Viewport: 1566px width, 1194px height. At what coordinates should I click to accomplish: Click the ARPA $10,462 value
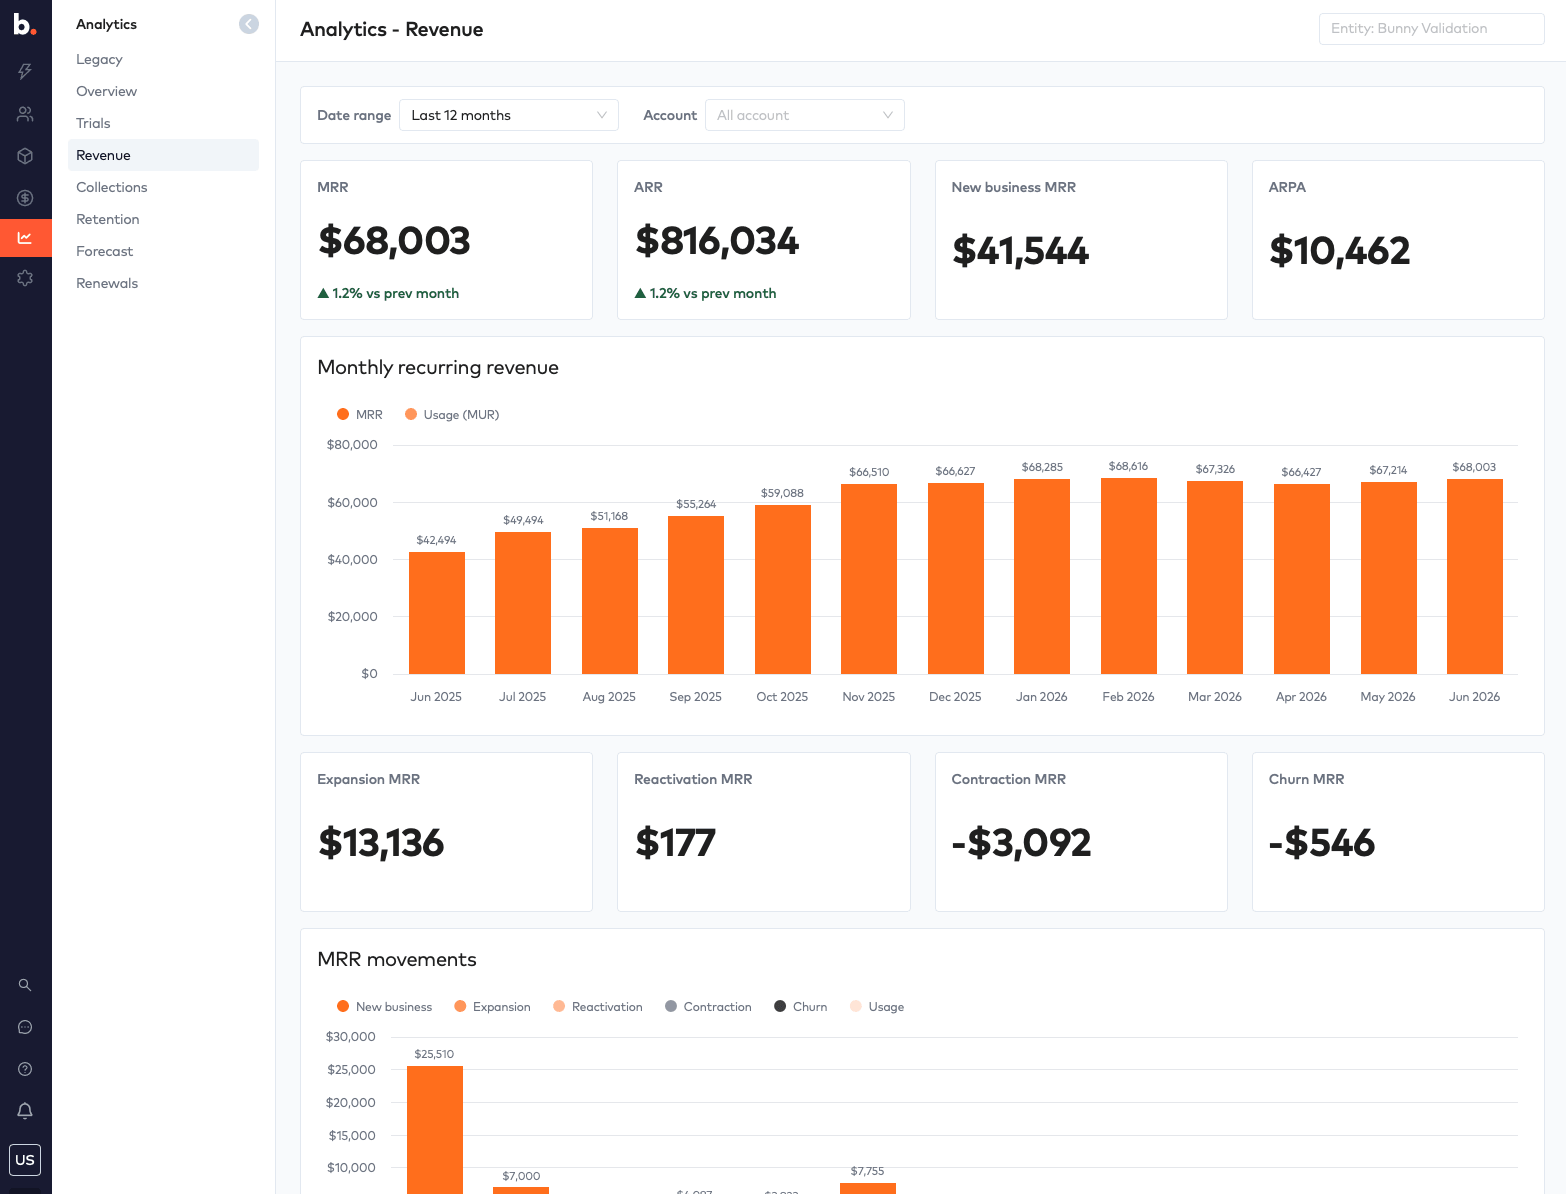(x=1339, y=251)
